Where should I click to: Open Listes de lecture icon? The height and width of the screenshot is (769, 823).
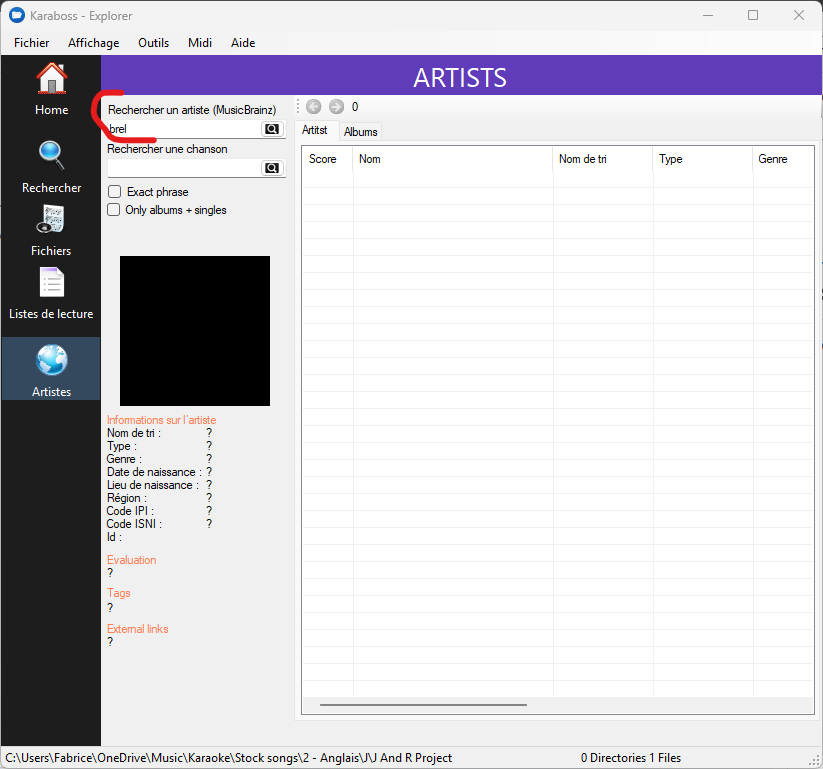point(51,283)
